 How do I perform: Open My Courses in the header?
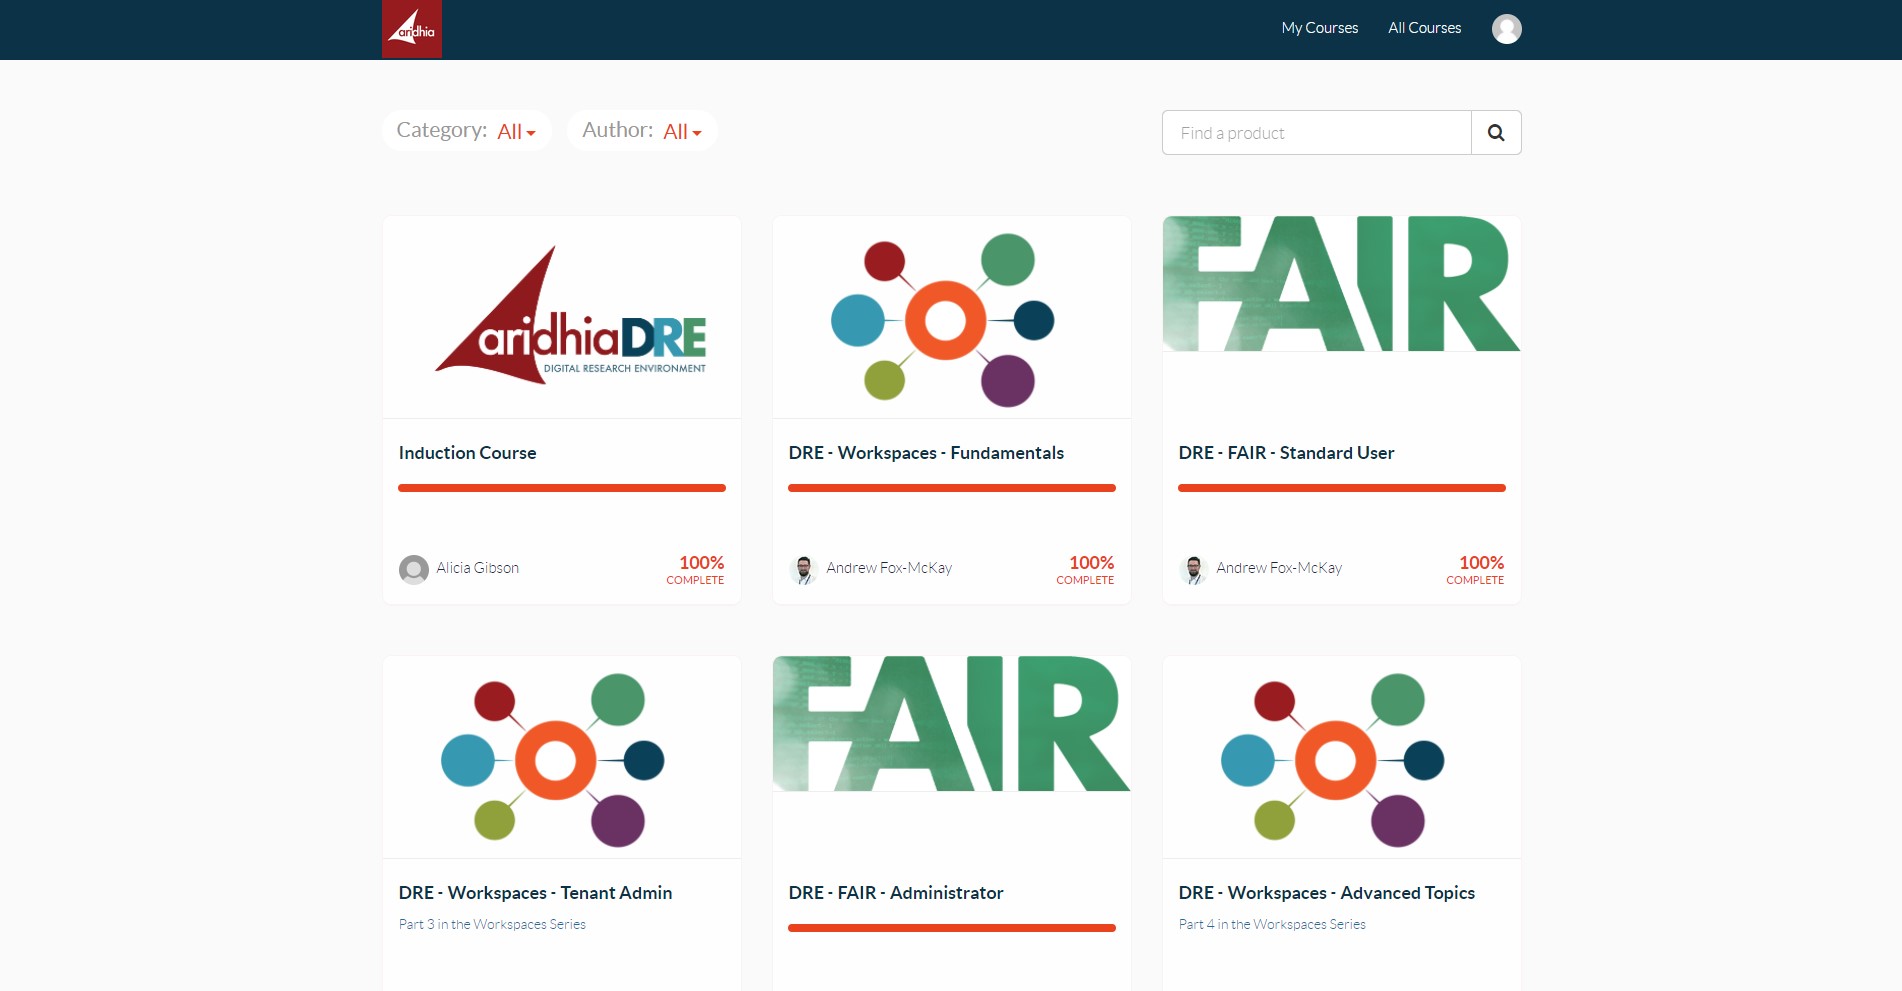(1320, 28)
